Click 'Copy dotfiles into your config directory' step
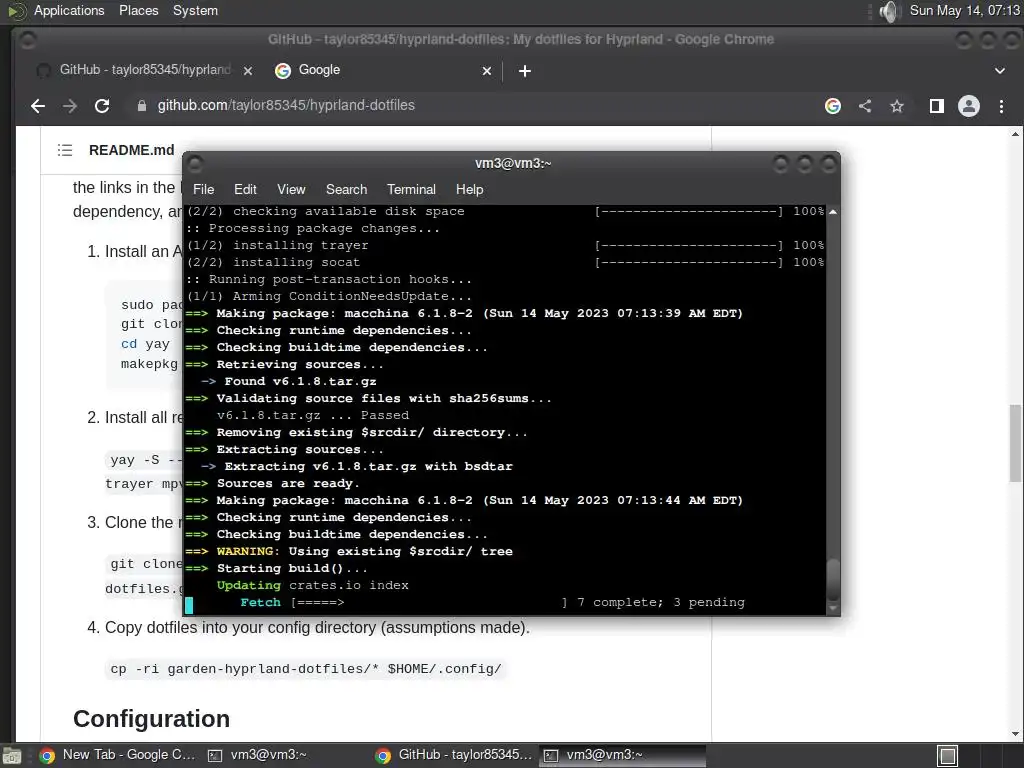This screenshot has height=768, width=1024. (317, 628)
